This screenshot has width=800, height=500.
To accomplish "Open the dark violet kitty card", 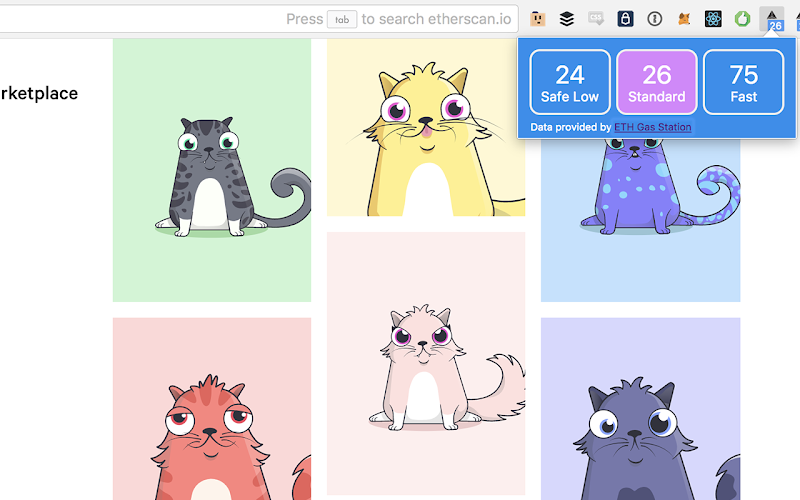I will (640, 409).
